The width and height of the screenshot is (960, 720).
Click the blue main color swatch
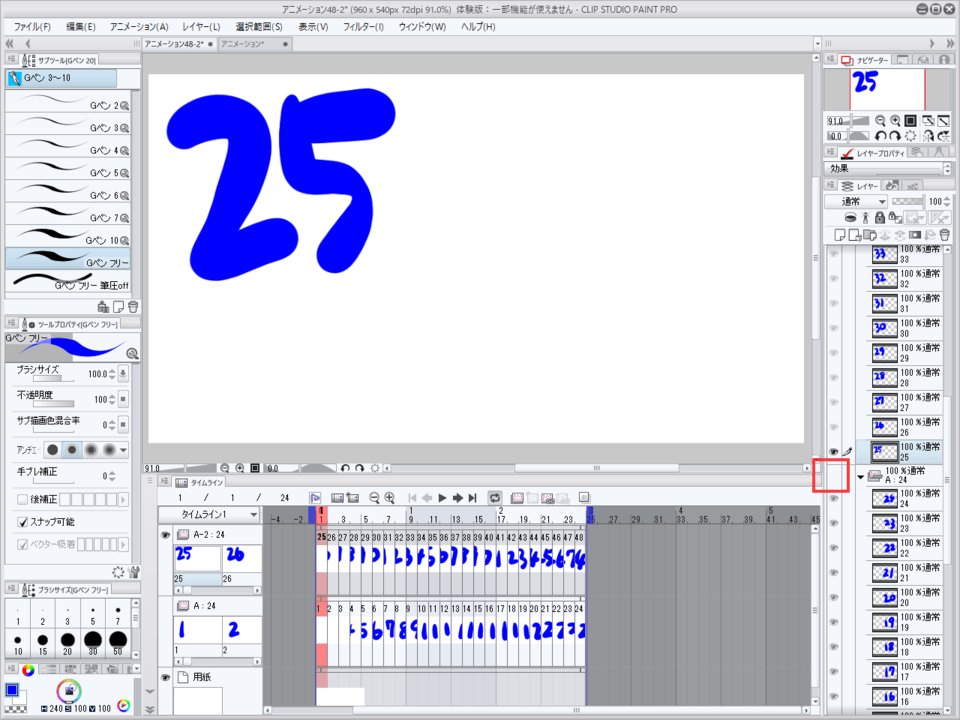[x=11, y=690]
